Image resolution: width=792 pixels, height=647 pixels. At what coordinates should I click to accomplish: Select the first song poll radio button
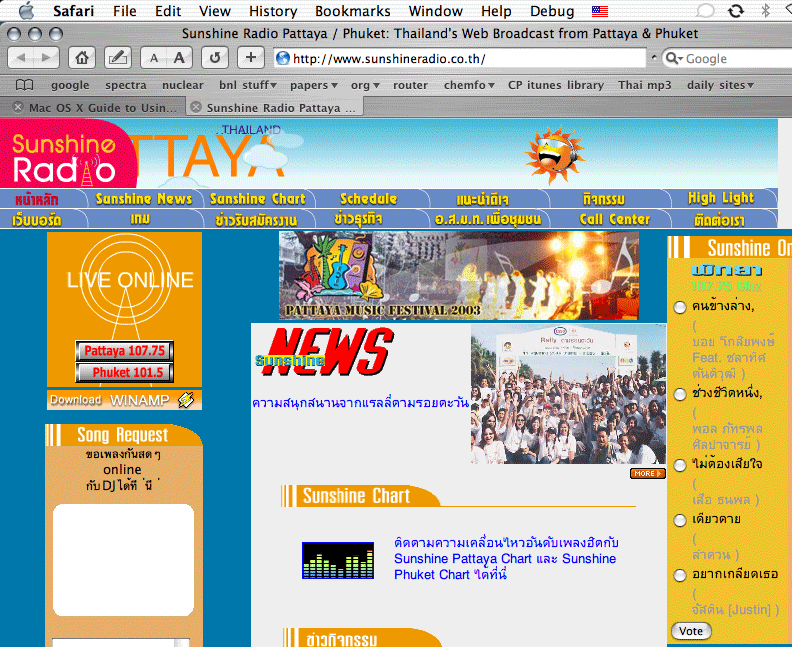click(x=680, y=307)
